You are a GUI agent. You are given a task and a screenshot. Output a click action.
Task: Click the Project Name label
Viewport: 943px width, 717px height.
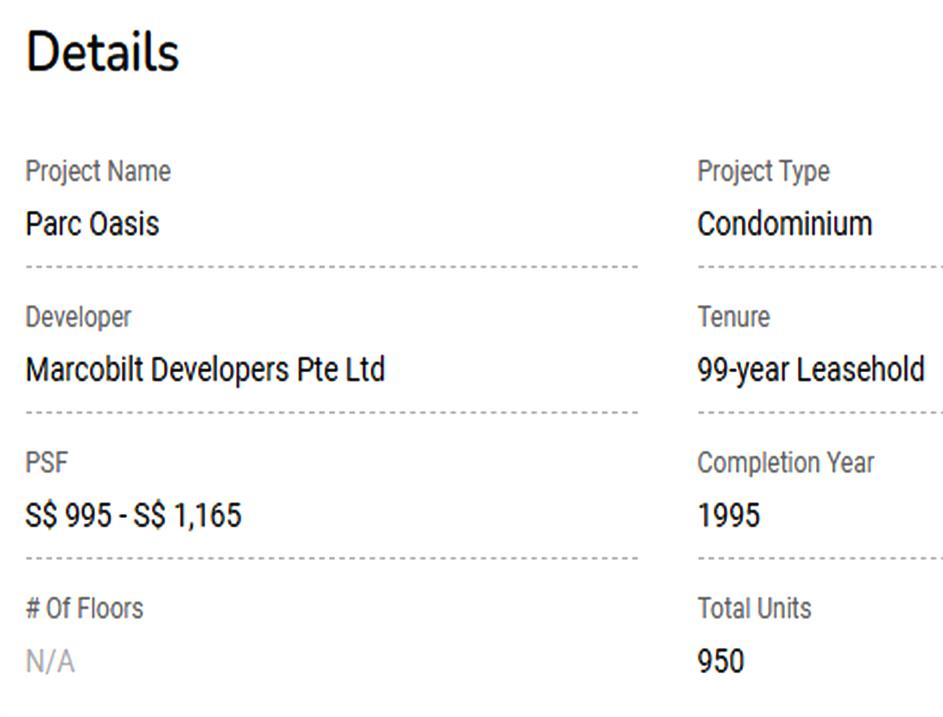[x=98, y=171]
